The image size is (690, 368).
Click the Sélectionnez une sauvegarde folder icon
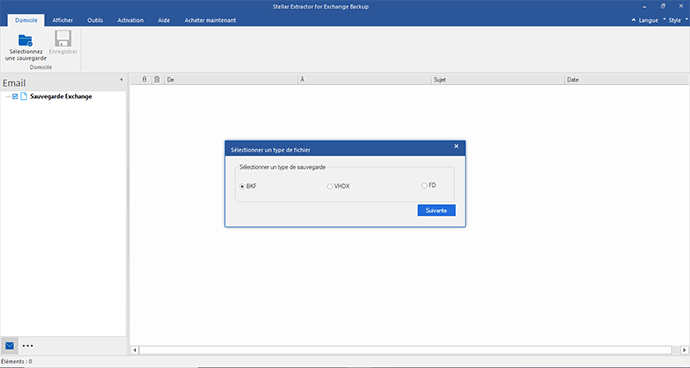tap(26, 40)
